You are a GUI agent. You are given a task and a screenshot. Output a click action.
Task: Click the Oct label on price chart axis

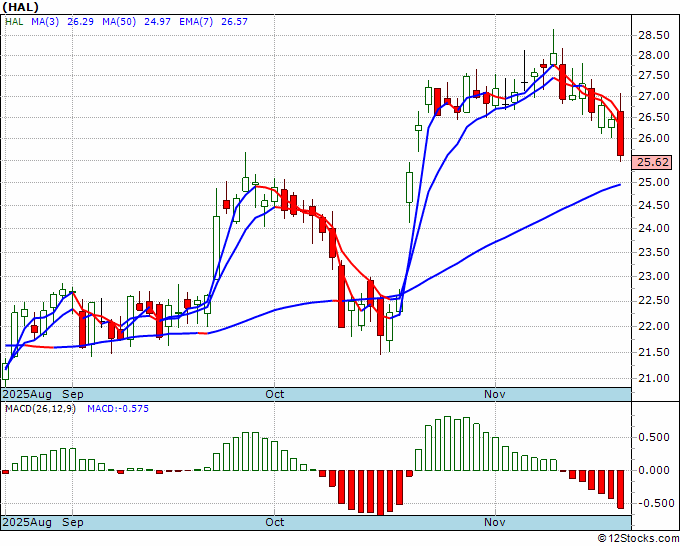(x=275, y=394)
